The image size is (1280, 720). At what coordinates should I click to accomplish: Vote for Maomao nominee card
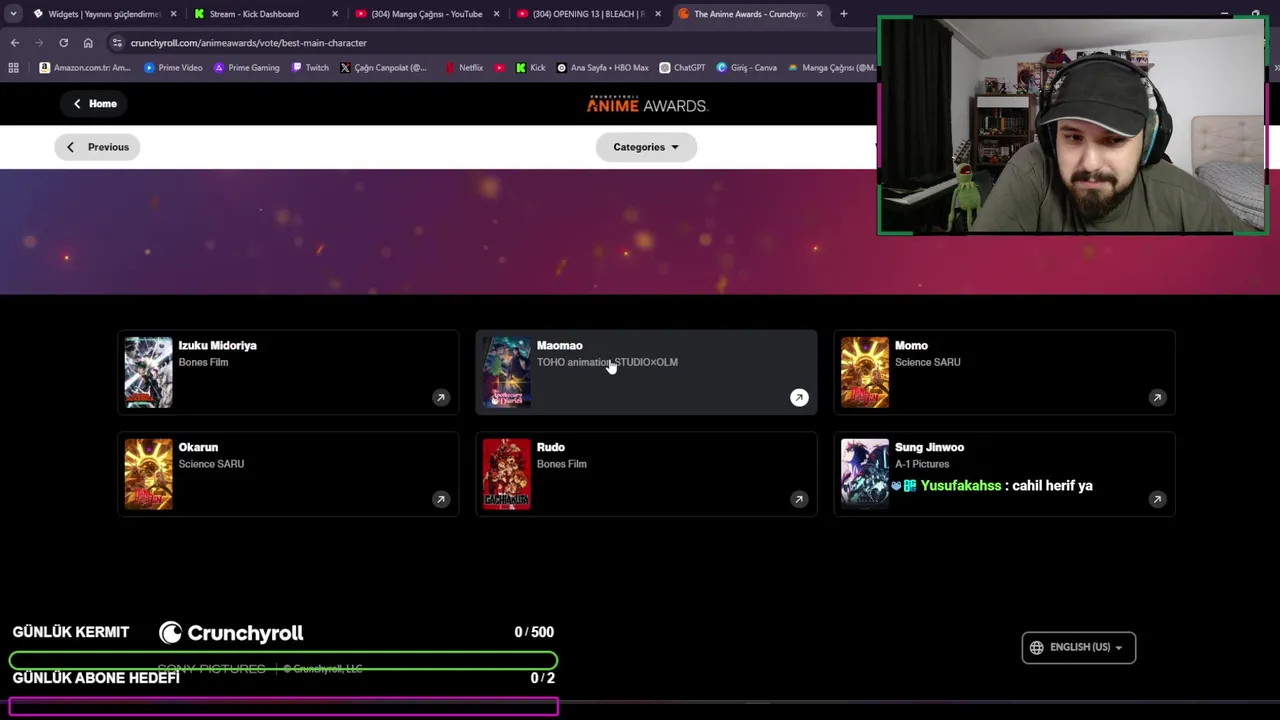tap(646, 372)
